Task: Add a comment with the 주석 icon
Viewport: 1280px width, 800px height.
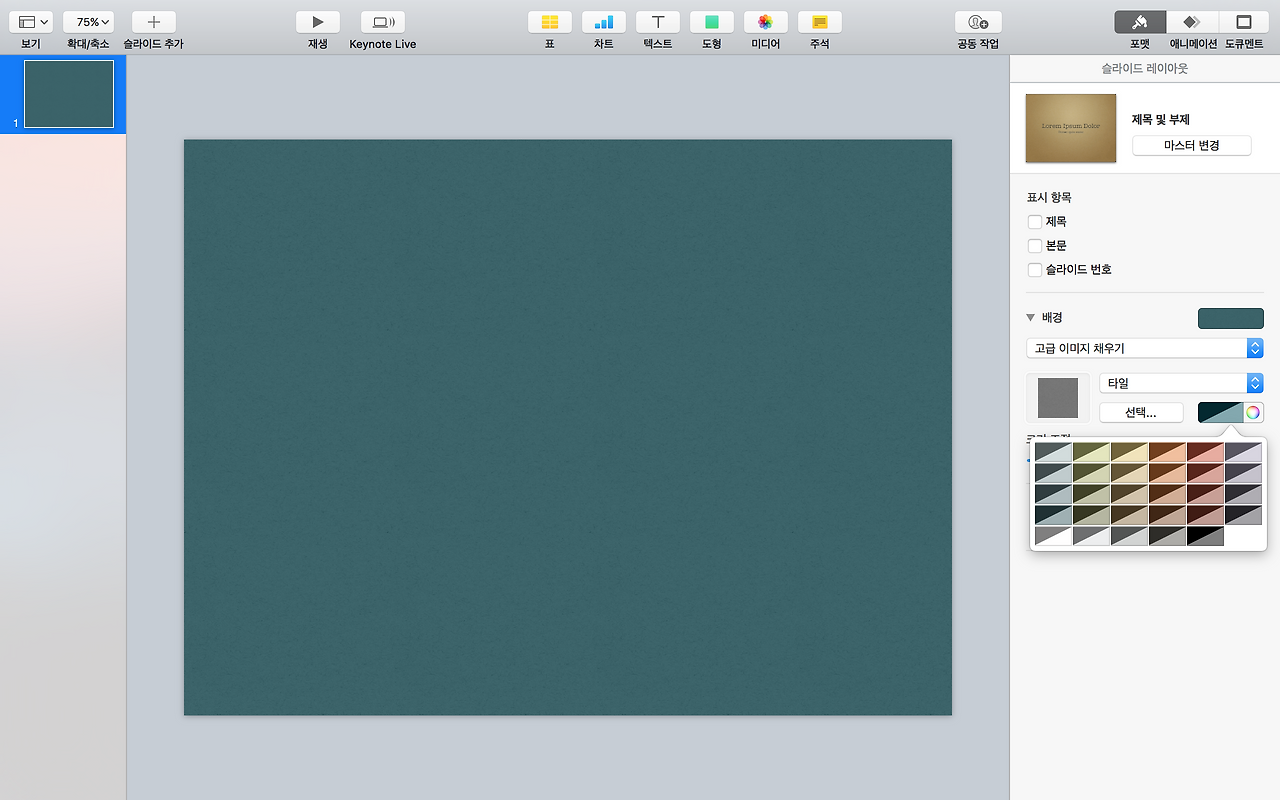Action: [x=820, y=22]
